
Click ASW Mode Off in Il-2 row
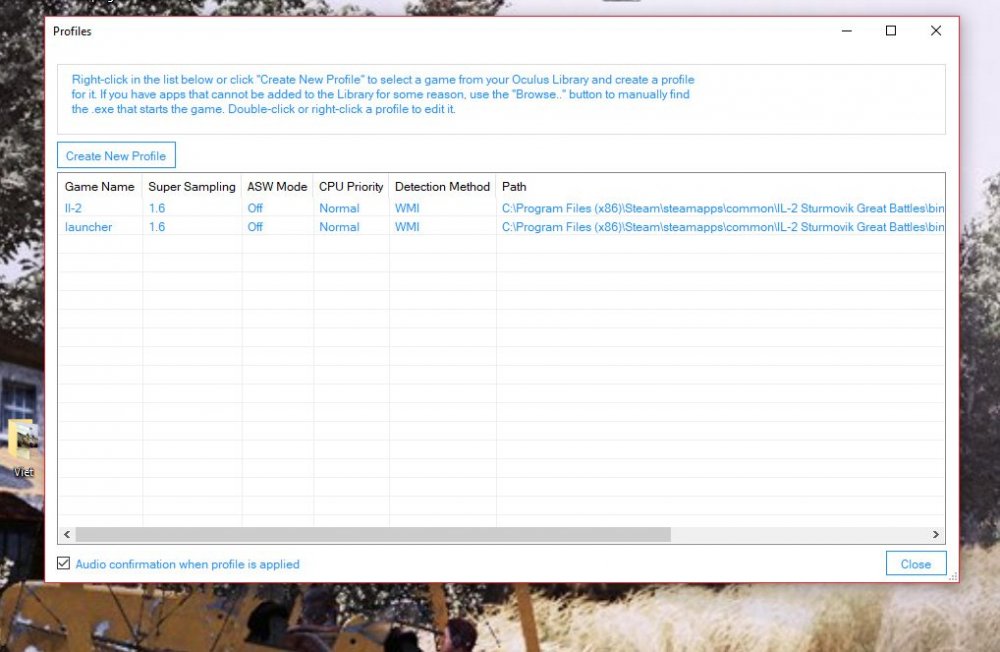255,208
